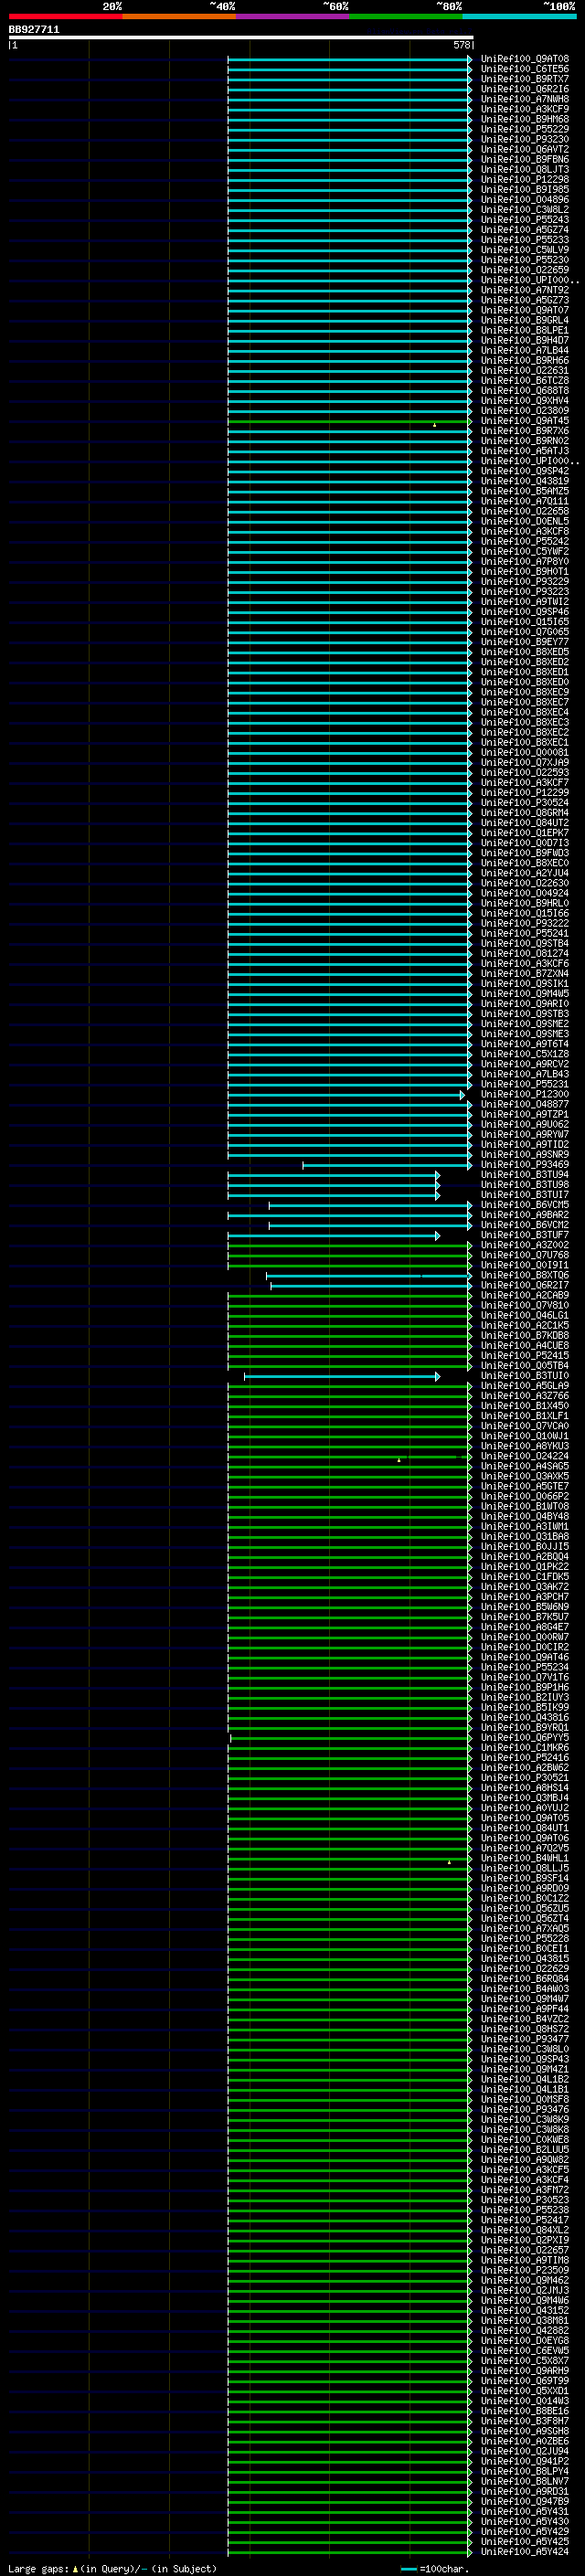
Task: Select label UniRef100_A5Y424
Action: point(524,2553)
